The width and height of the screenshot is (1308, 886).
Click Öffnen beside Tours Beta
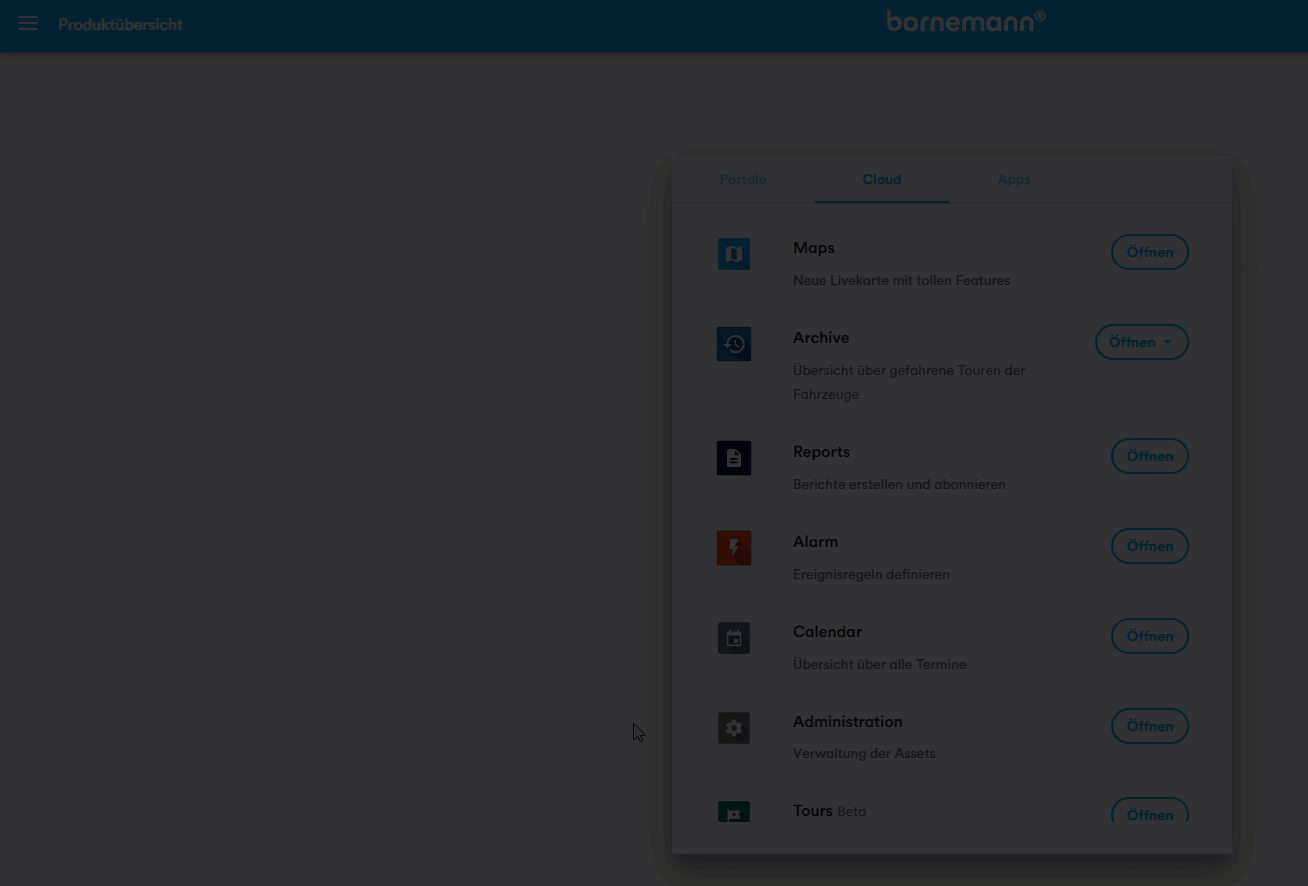point(1149,814)
